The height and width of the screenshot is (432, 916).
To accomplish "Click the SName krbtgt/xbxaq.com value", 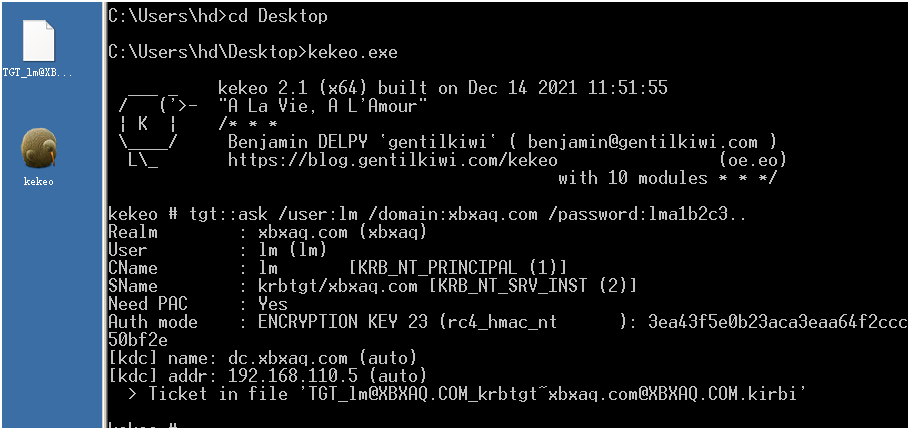I will coord(338,286).
